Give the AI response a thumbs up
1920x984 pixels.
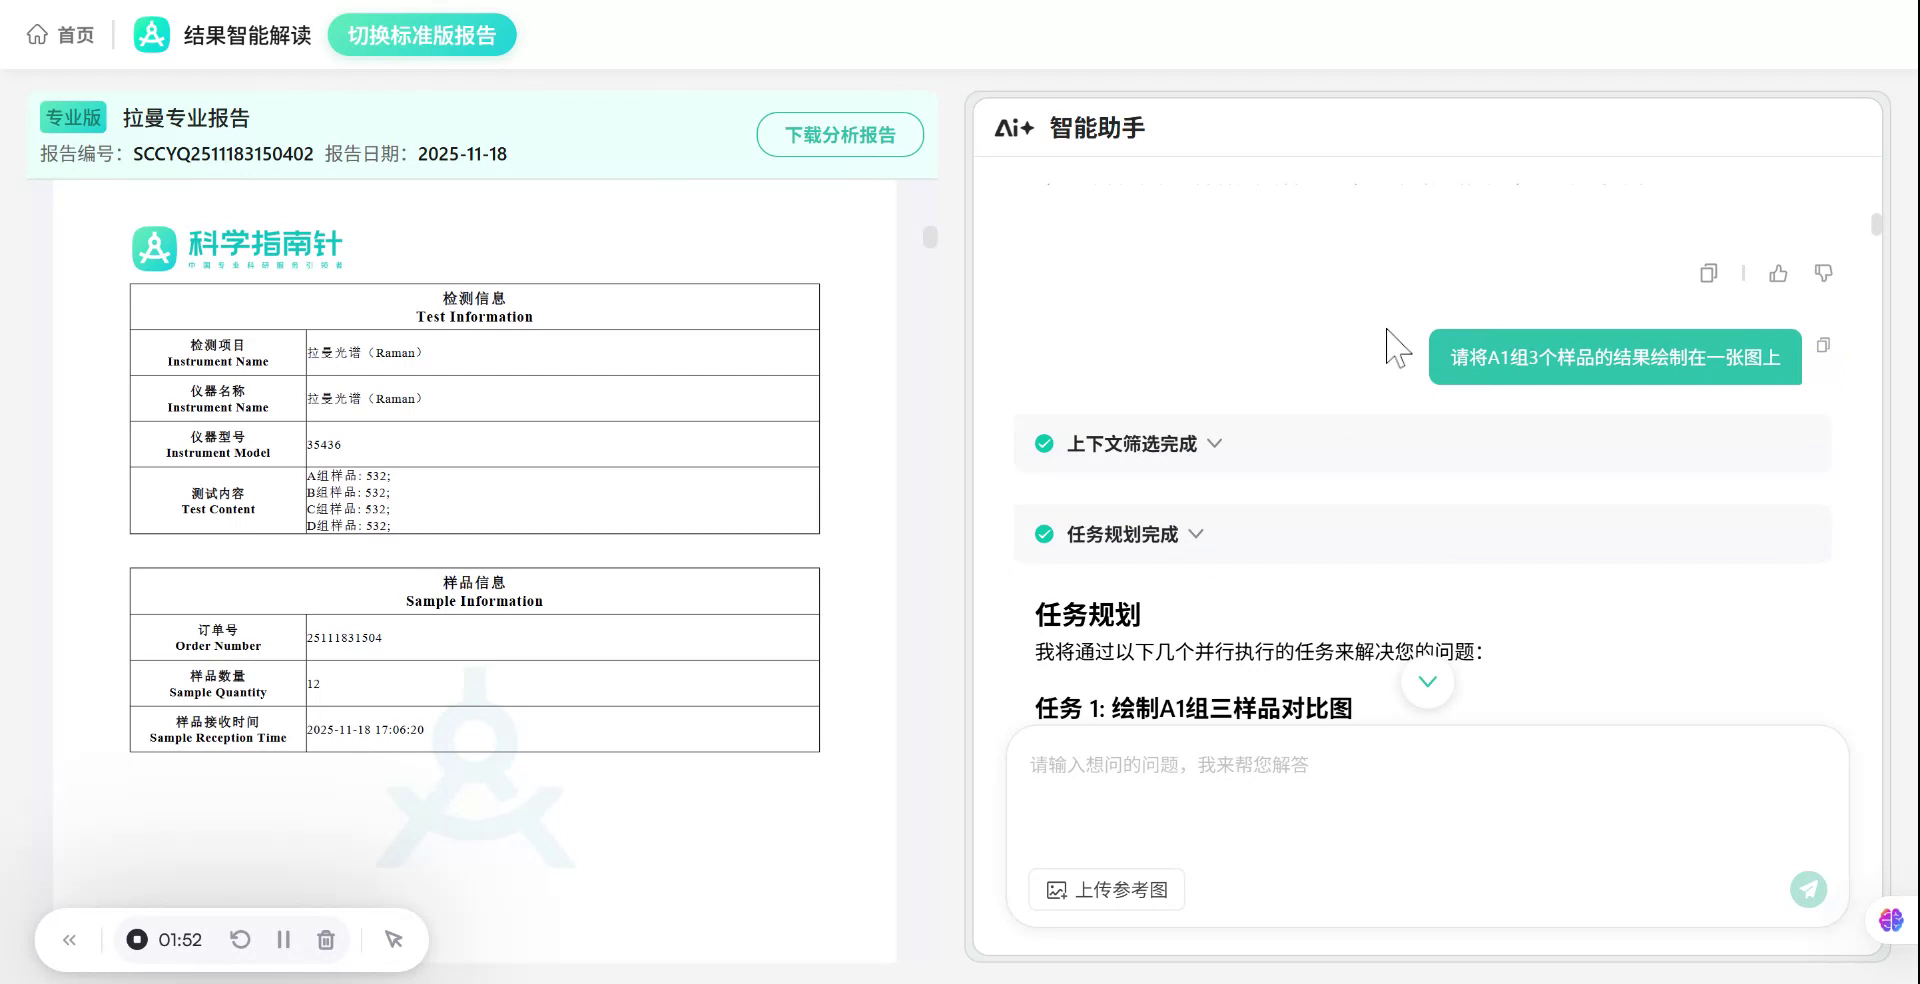point(1778,273)
